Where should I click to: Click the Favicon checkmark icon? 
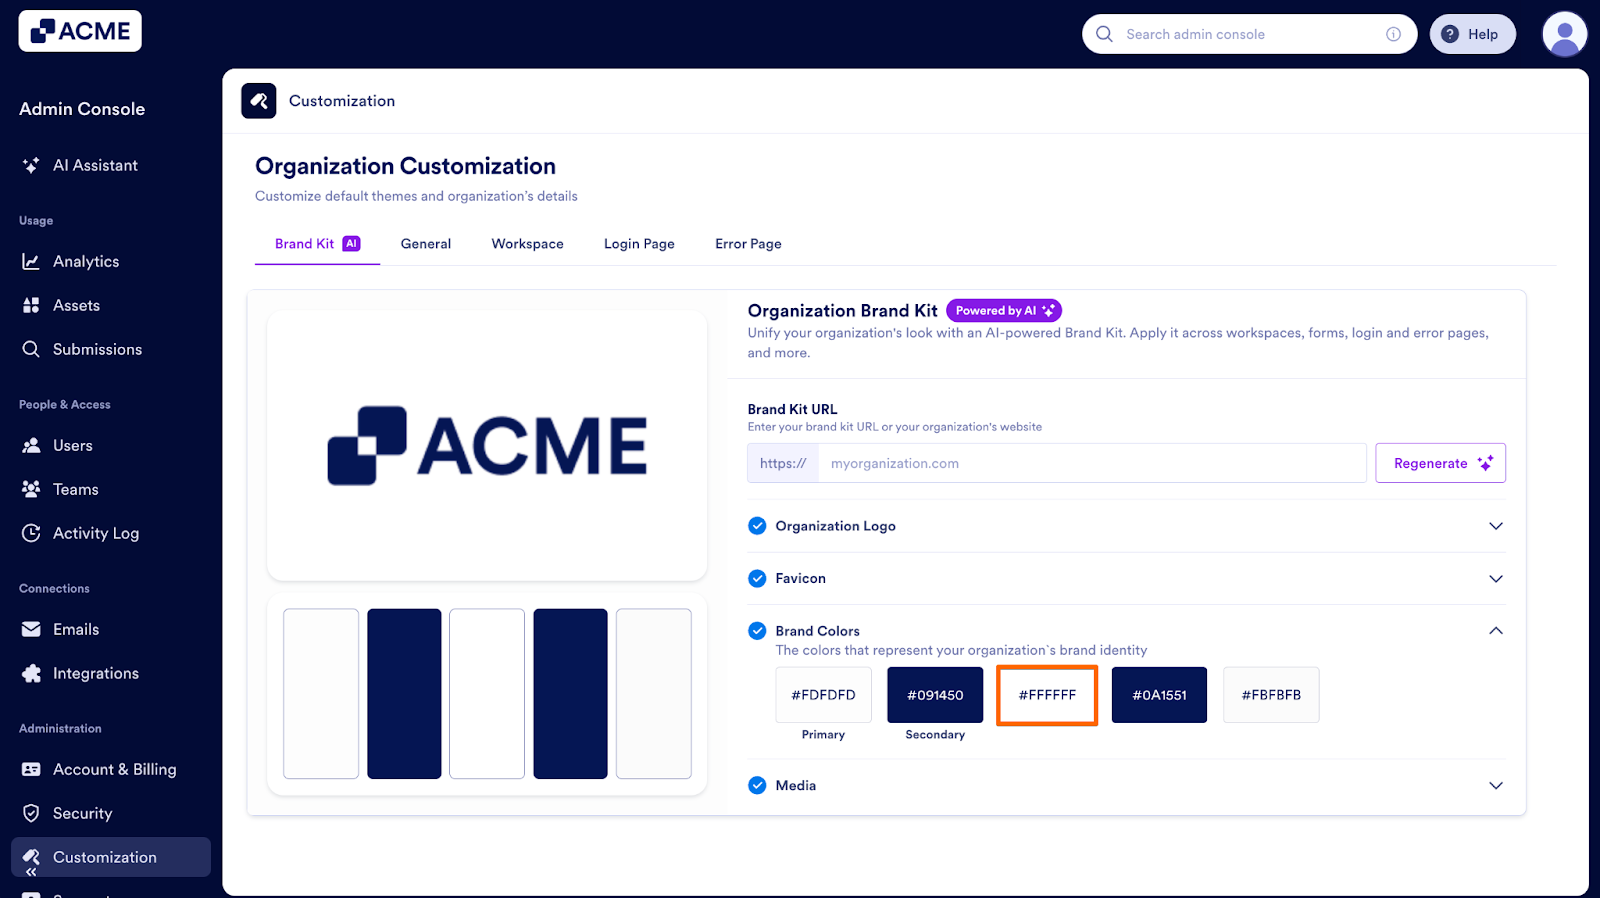757,578
